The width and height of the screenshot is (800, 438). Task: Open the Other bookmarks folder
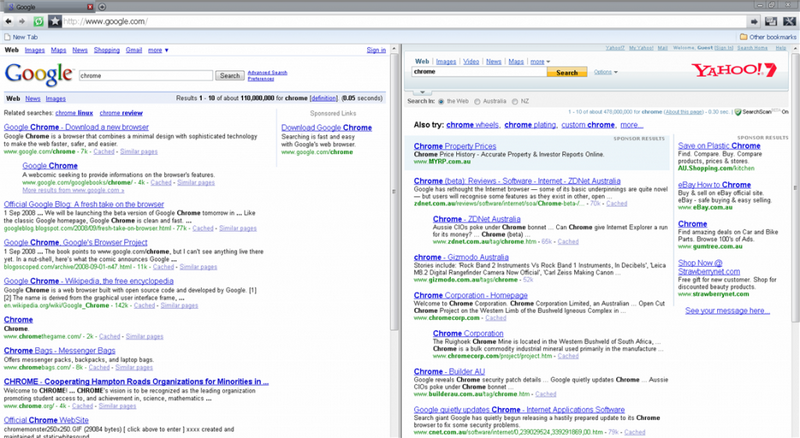768,37
